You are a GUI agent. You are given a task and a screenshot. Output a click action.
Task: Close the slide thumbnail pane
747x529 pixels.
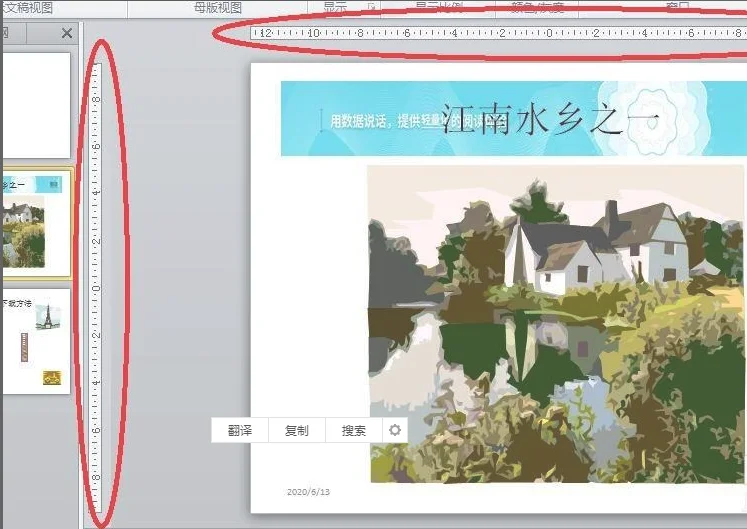click(67, 33)
